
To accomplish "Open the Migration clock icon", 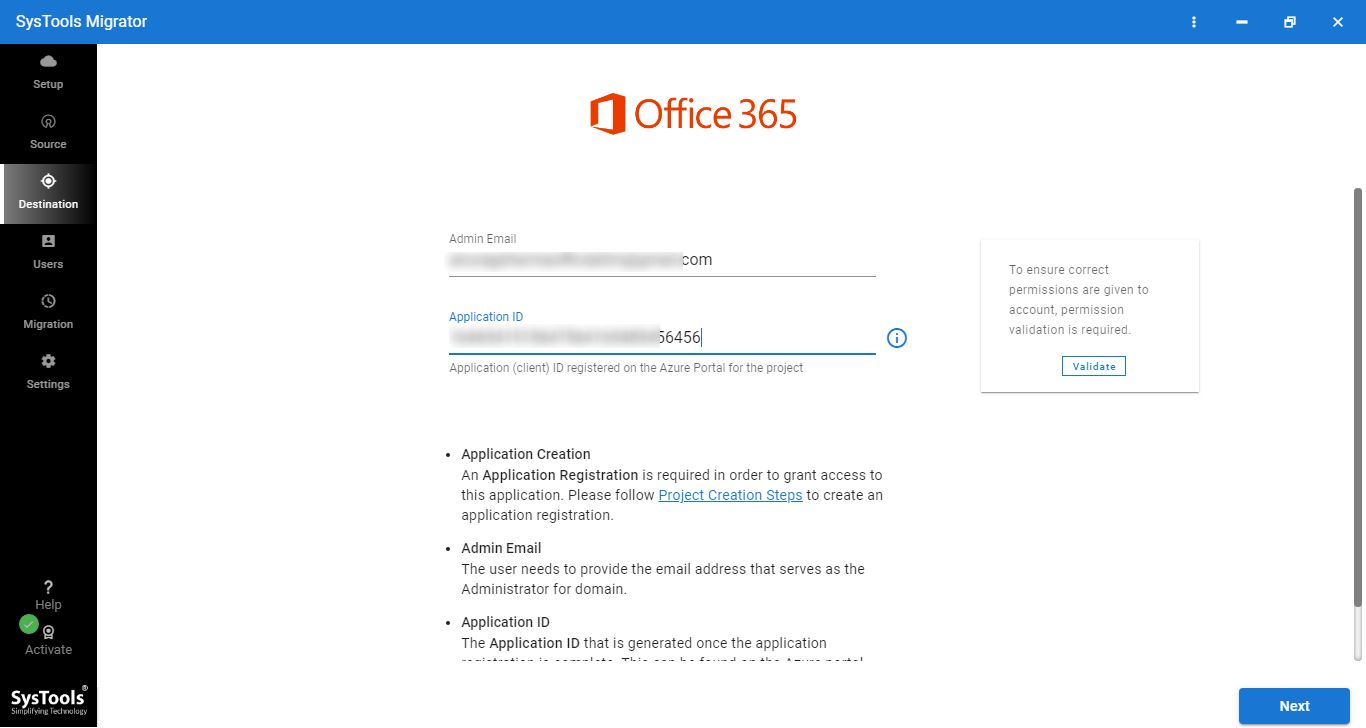I will (48, 301).
